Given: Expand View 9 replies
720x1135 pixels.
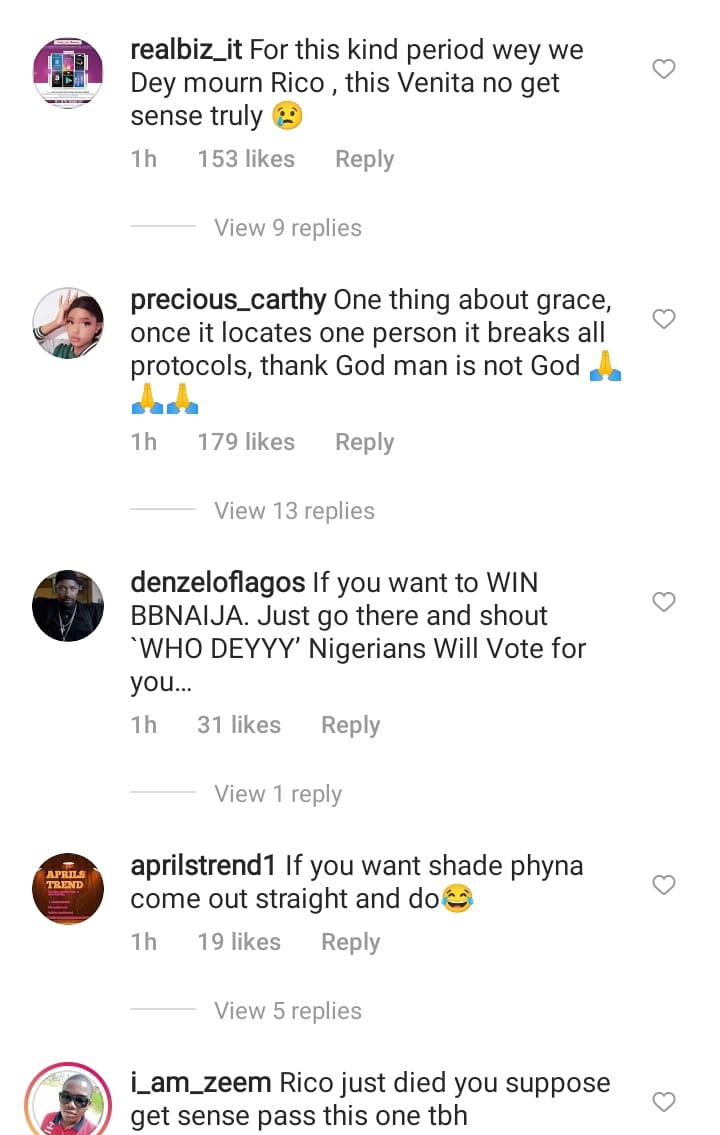Looking at the screenshot, I should tap(288, 228).
